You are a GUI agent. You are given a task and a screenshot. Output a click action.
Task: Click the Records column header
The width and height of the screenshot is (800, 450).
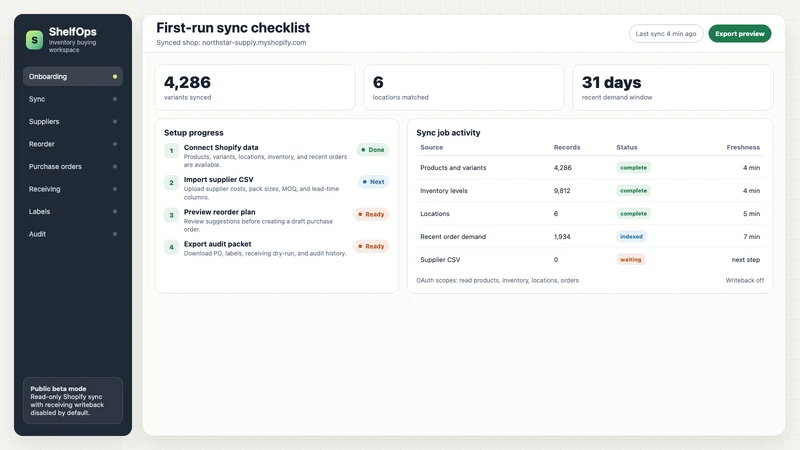tap(567, 147)
